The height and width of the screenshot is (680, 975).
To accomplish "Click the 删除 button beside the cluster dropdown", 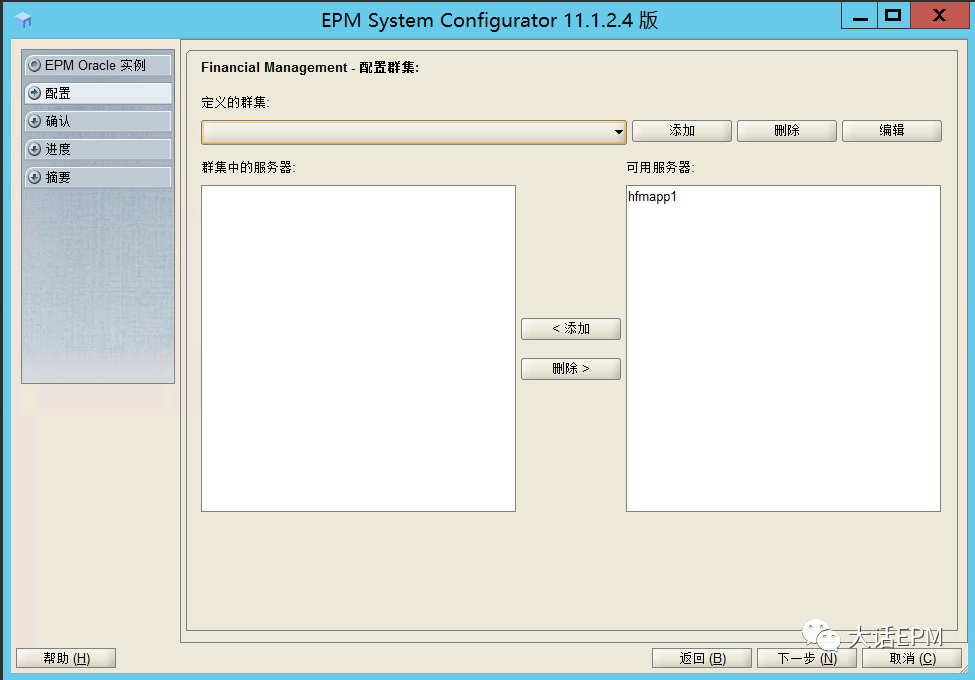I will pos(787,131).
